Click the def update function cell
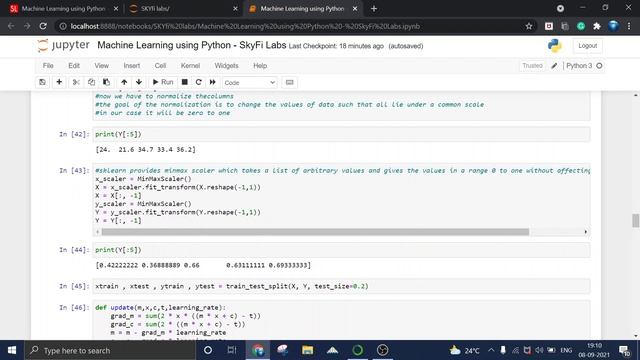The image size is (640, 360). [x=341, y=320]
